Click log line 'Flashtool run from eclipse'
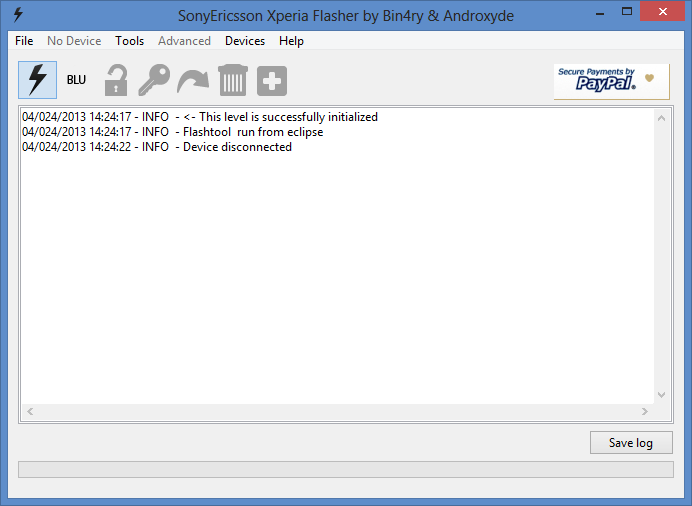692x506 pixels. (173, 132)
